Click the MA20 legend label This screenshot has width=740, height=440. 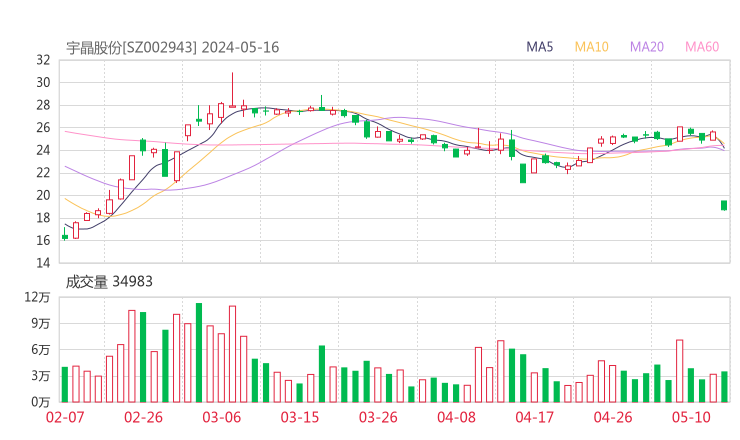(647, 47)
